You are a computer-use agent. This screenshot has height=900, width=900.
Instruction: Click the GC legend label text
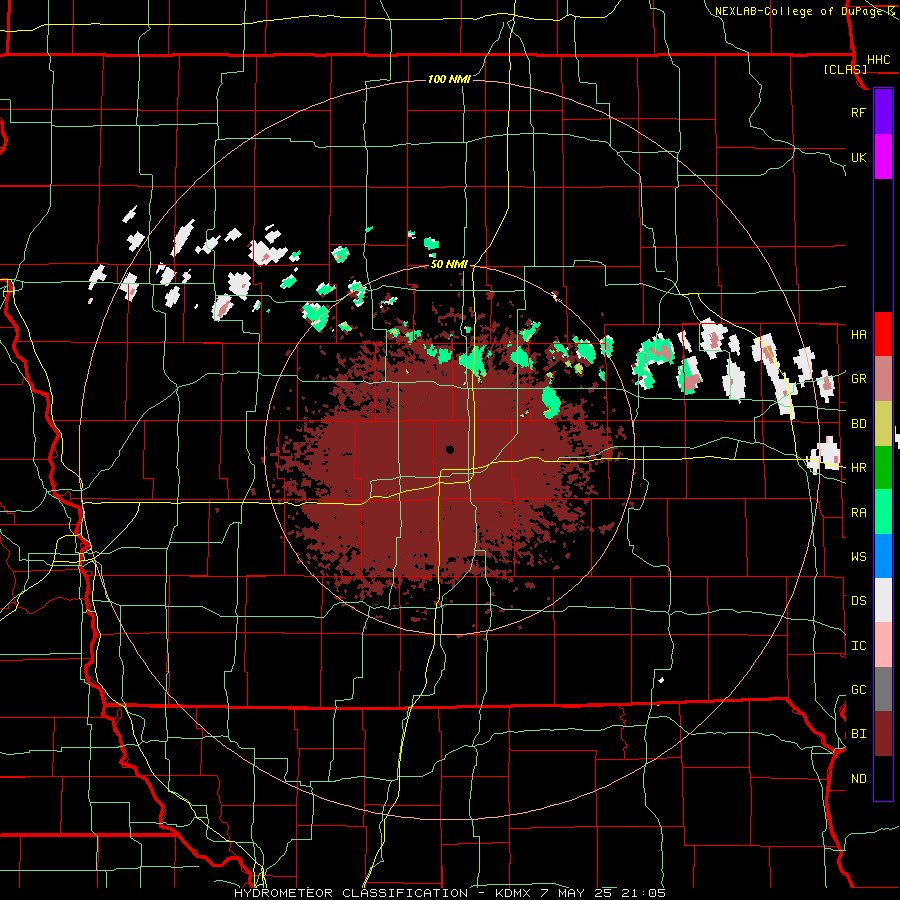click(858, 690)
